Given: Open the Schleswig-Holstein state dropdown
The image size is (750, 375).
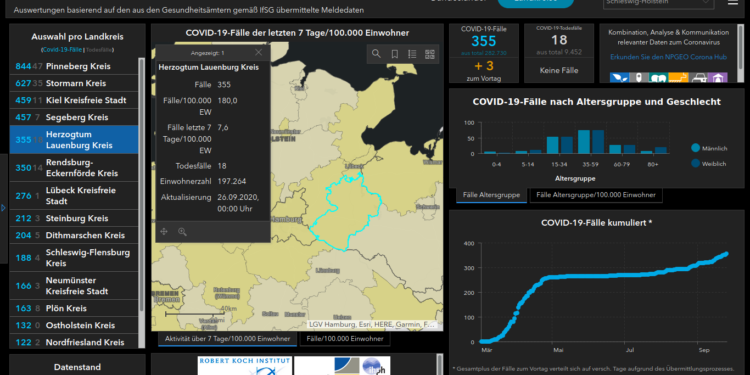Looking at the screenshot, I should tap(659, 3).
